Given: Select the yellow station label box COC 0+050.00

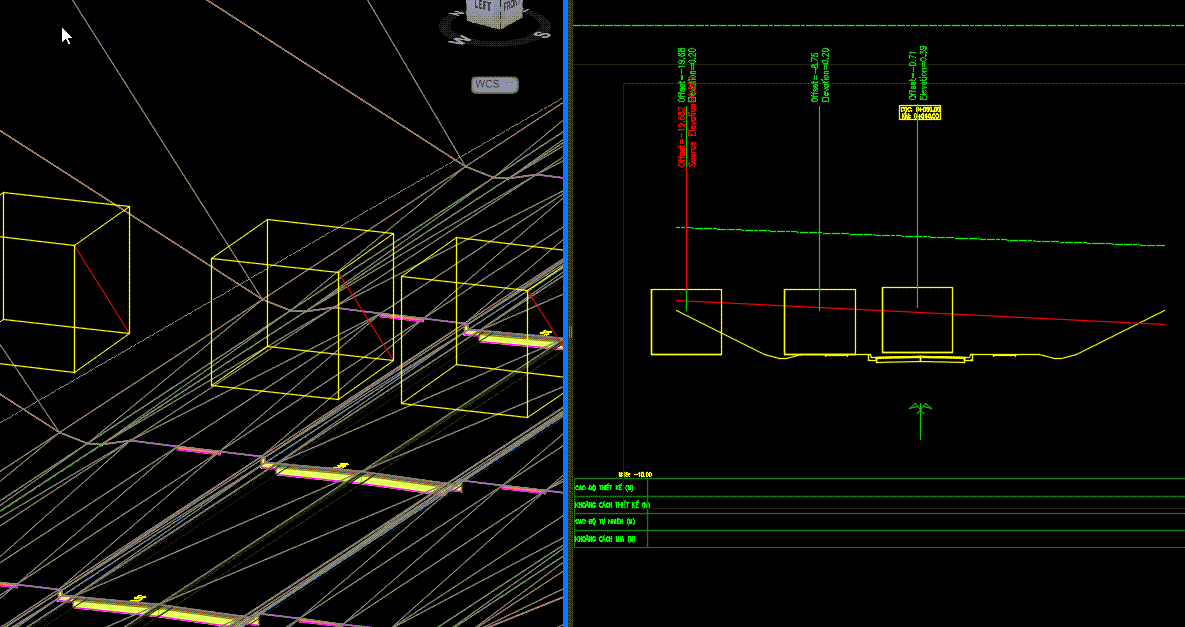Looking at the screenshot, I should click(x=920, y=110).
